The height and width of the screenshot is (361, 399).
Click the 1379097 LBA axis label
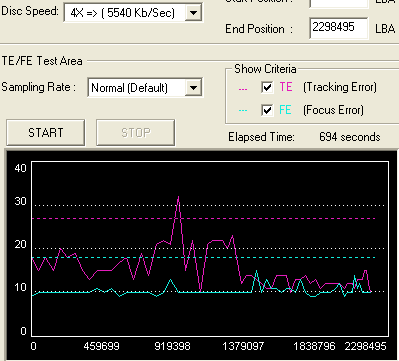click(243, 346)
